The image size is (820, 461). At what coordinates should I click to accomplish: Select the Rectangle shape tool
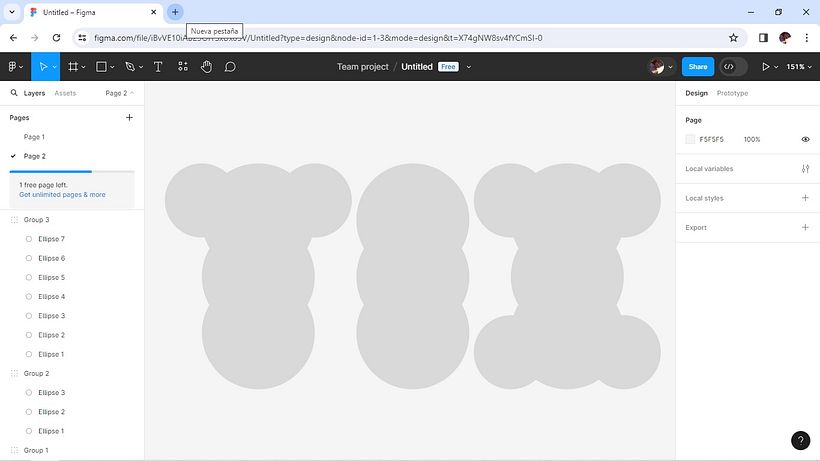point(101,66)
